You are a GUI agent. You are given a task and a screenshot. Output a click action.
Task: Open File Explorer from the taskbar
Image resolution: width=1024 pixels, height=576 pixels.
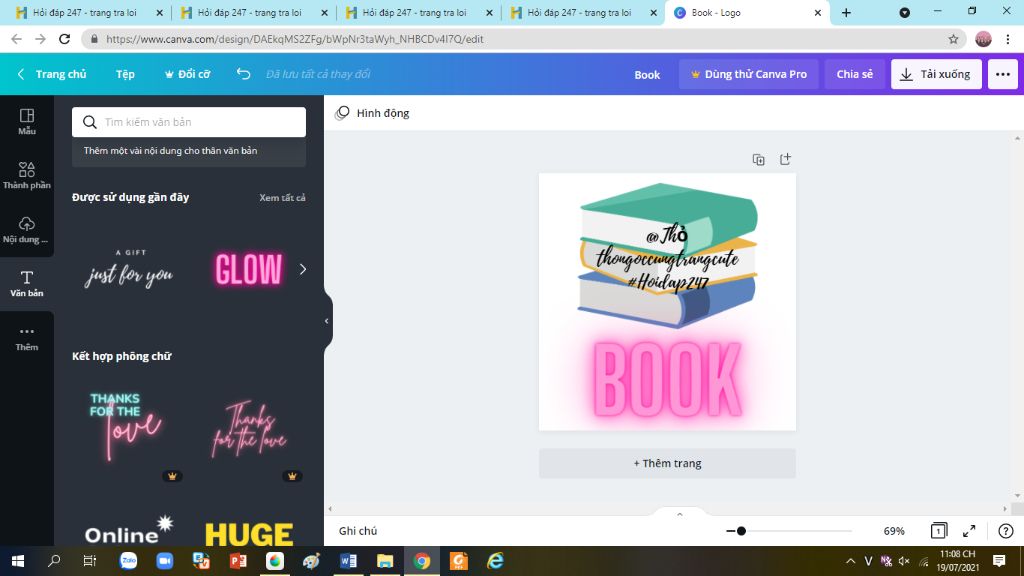coord(385,561)
